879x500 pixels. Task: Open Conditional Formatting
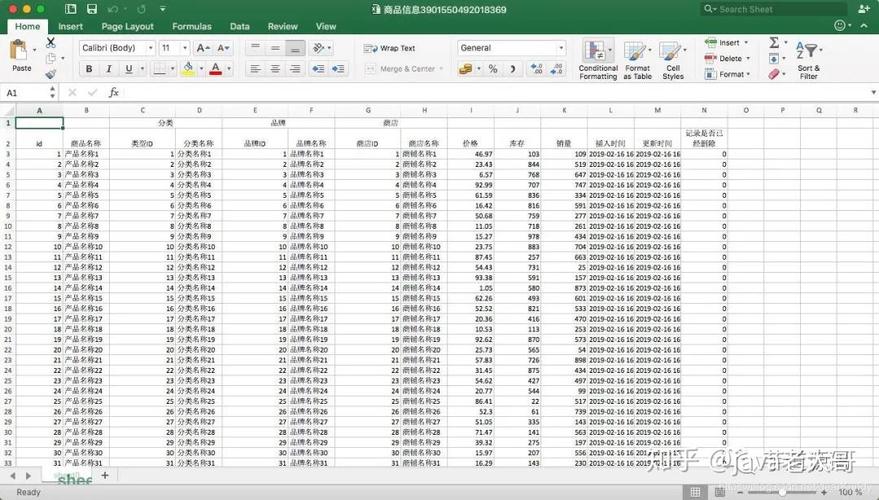pyautogui.click(x=598, y=58)
